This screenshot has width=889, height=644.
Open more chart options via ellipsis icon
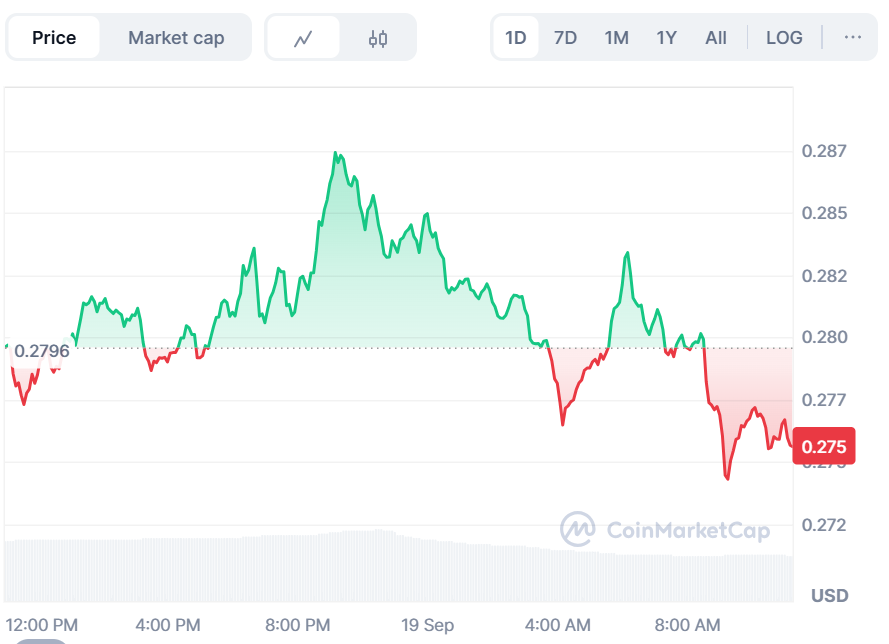(852, 37)
